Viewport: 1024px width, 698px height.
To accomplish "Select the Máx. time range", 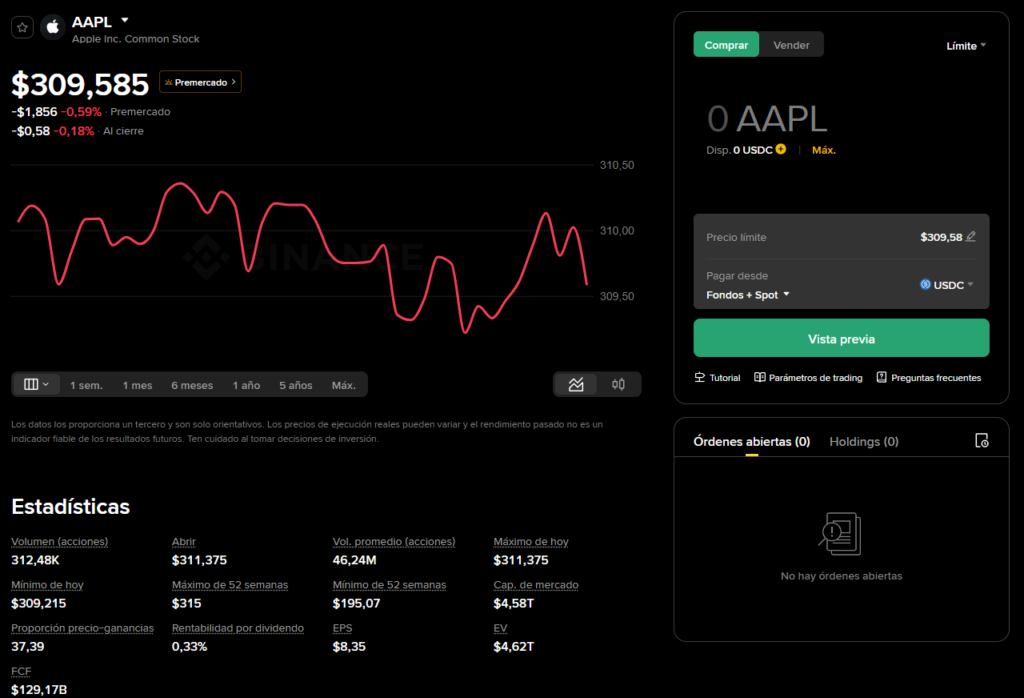I will point(344,385).
